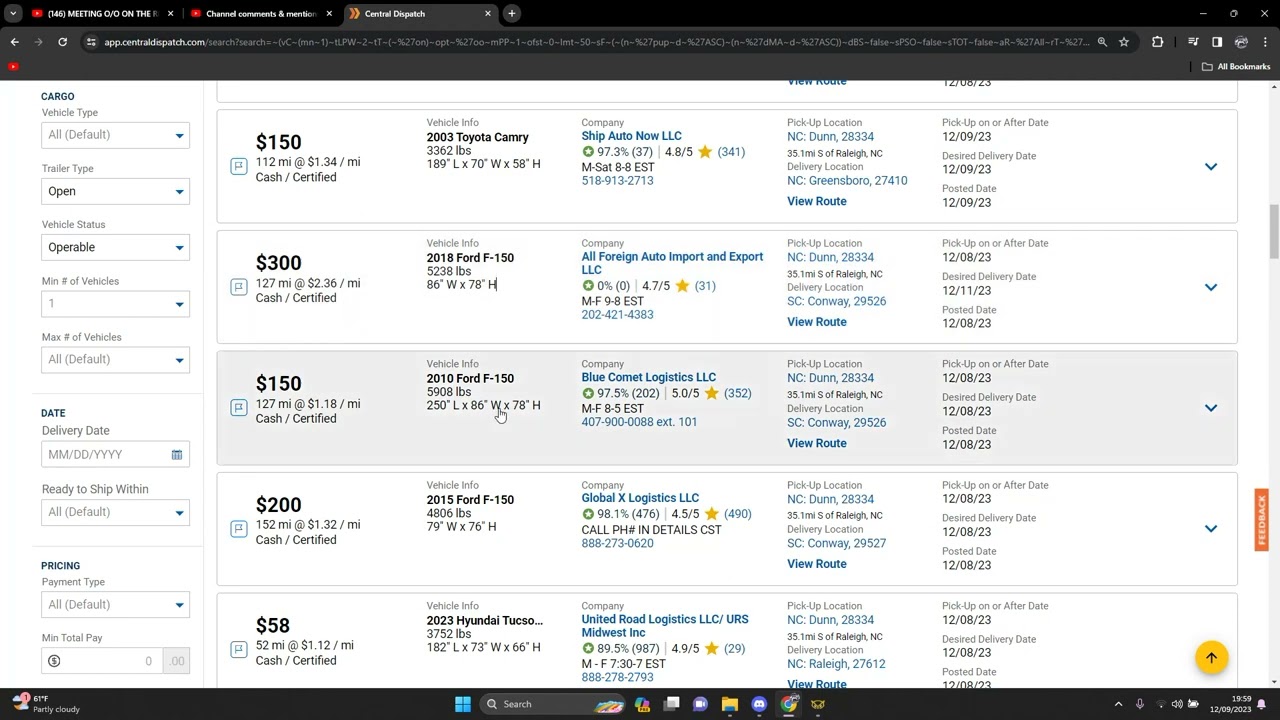The width and height of the screenshot is (1280, 720).
Task: Click note icon beside $150 Toyota Camry listing
Action: click(239, 166)
